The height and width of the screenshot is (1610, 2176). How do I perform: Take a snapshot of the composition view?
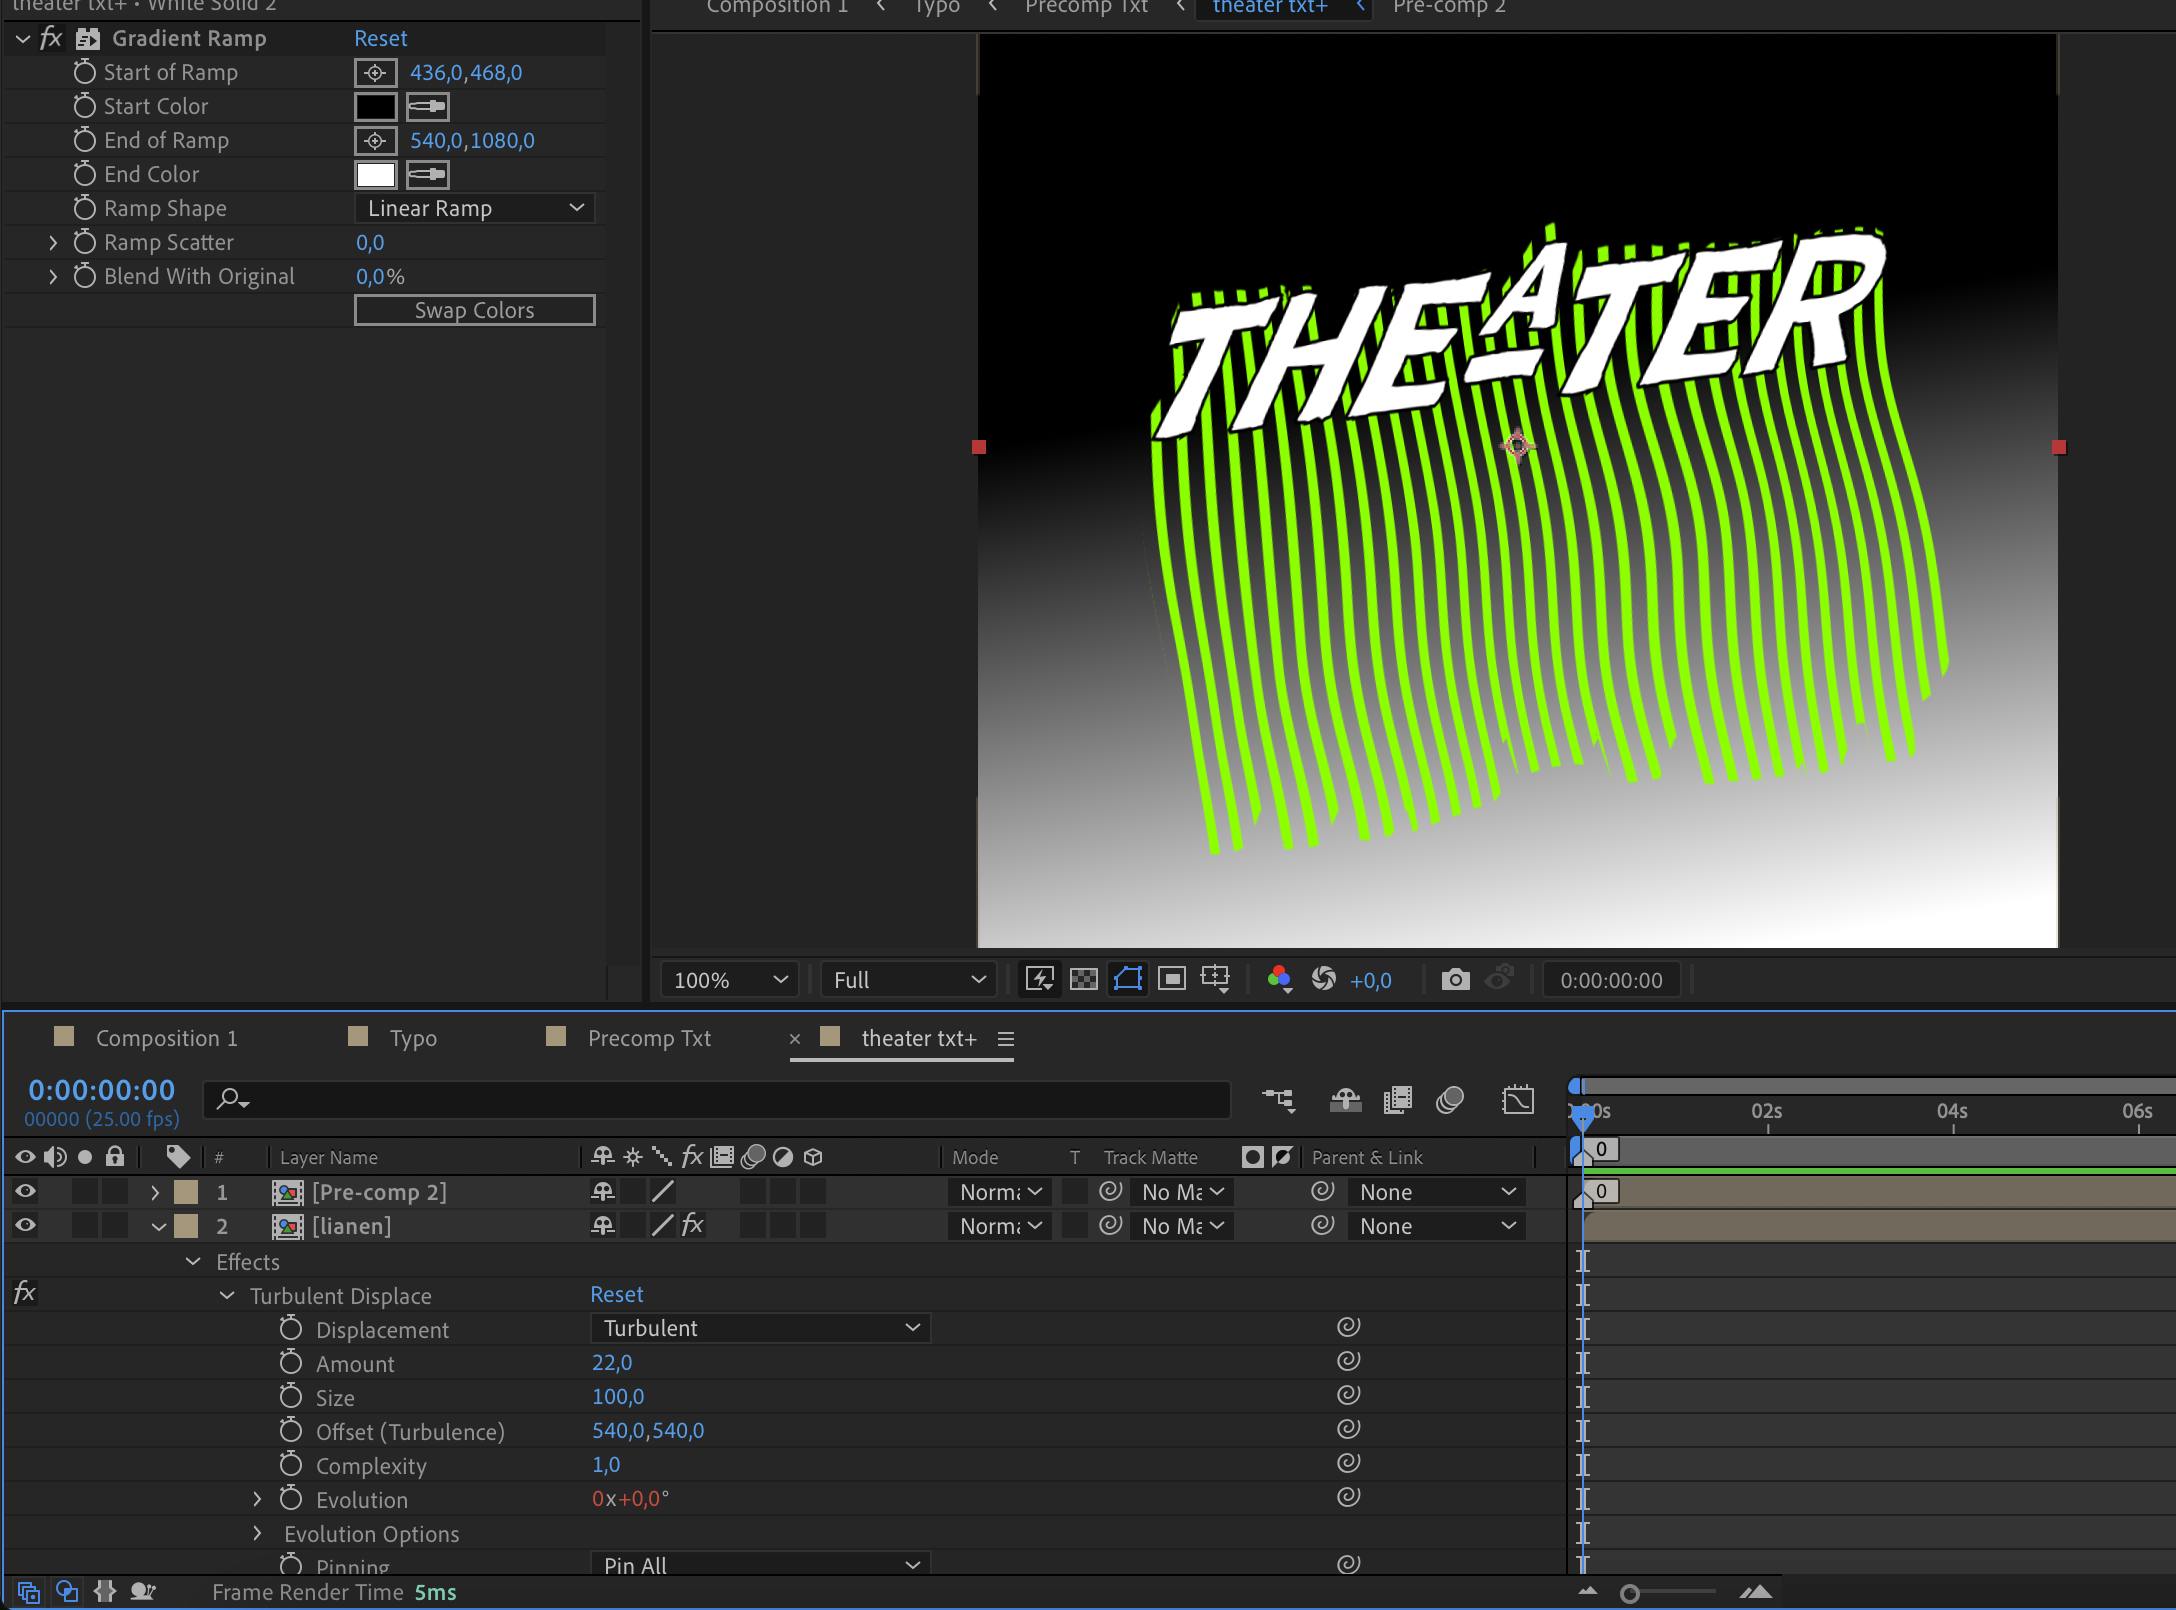tap(1456, 979)
